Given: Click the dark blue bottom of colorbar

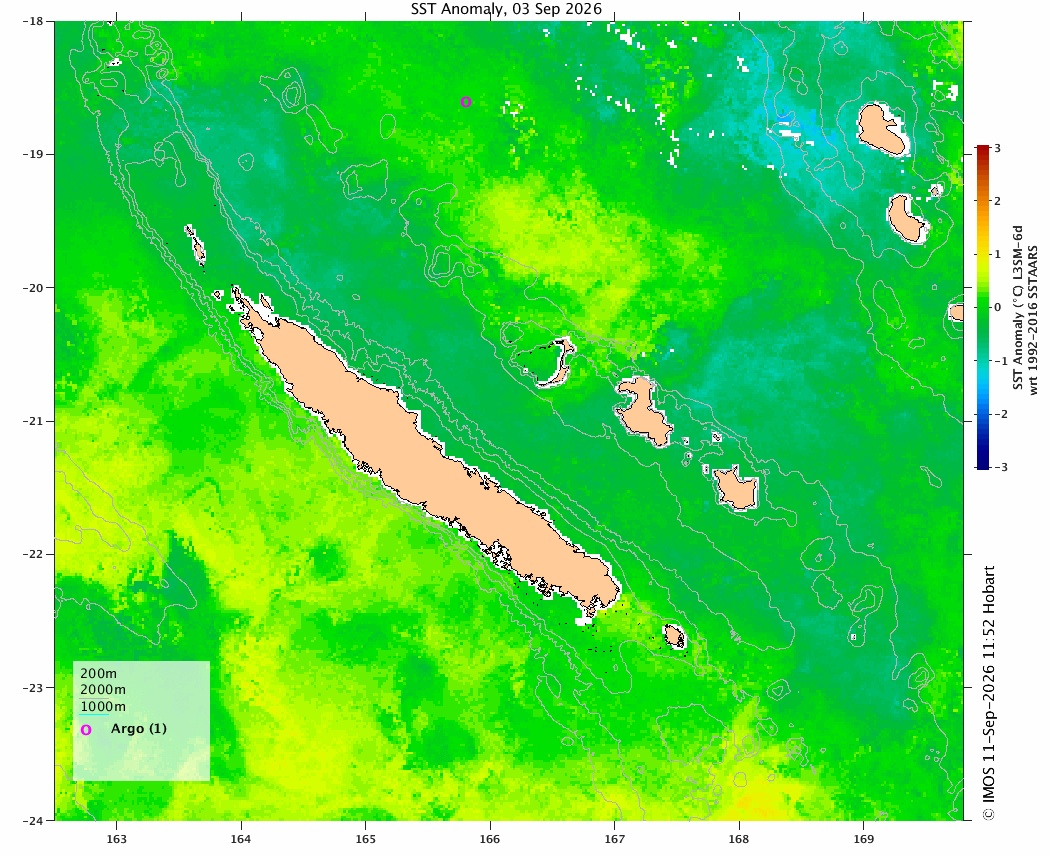Looking at the screenshot, I should [x=982, y=463].
